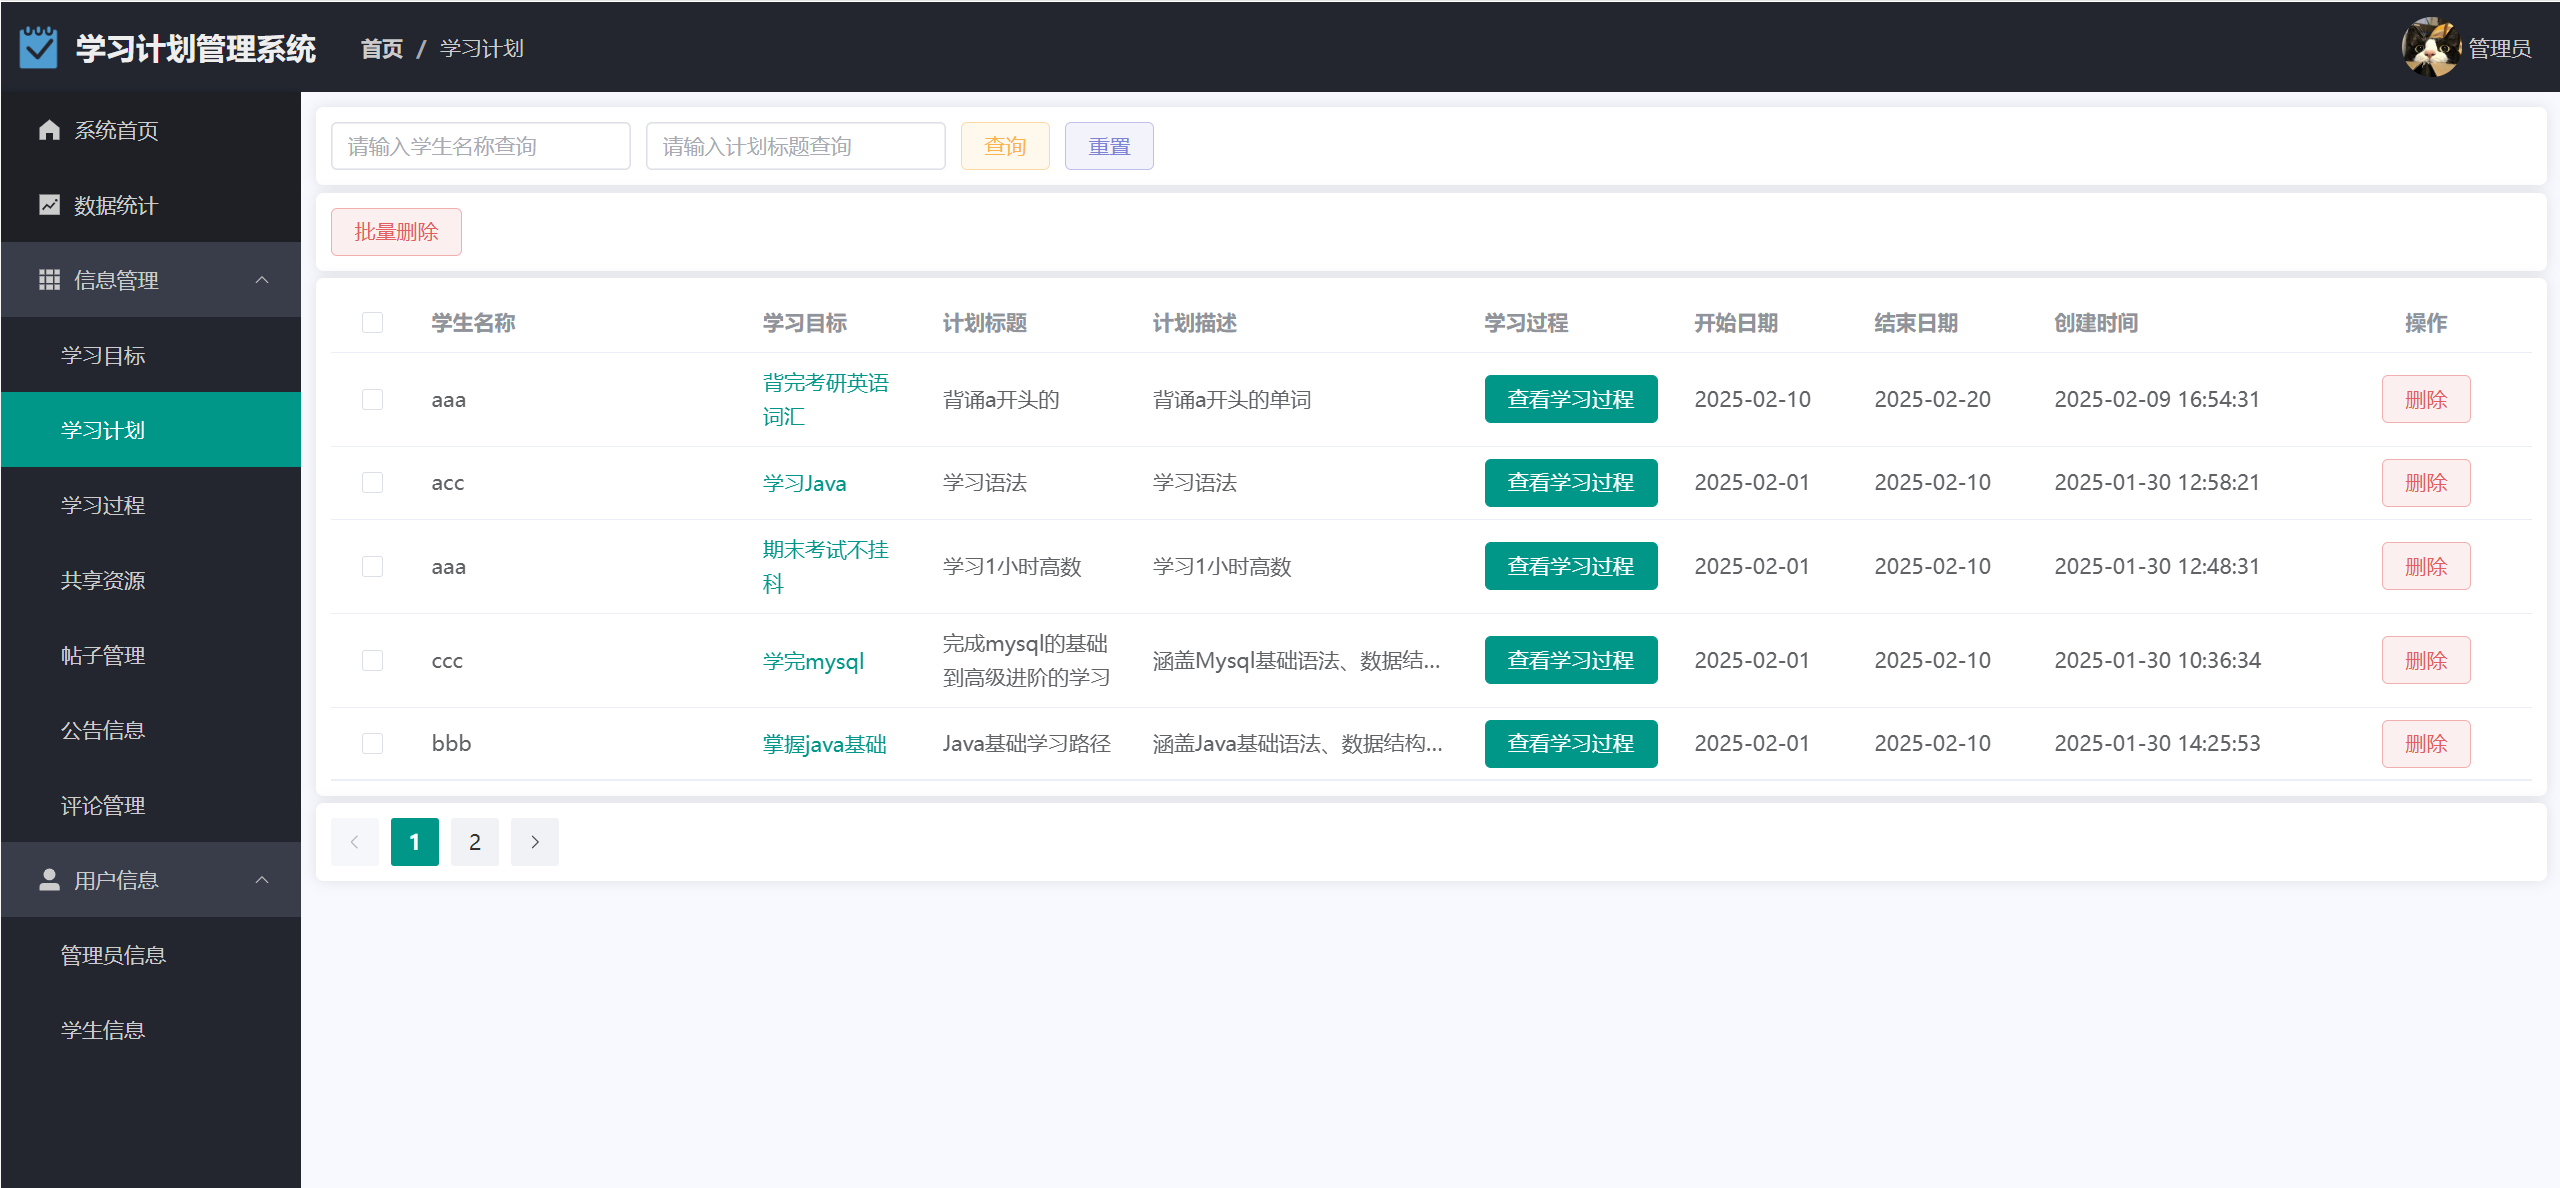Open the 管理员 user dropdown
Viewport: 2560px width, 1188px height.
click(2499, 48)
